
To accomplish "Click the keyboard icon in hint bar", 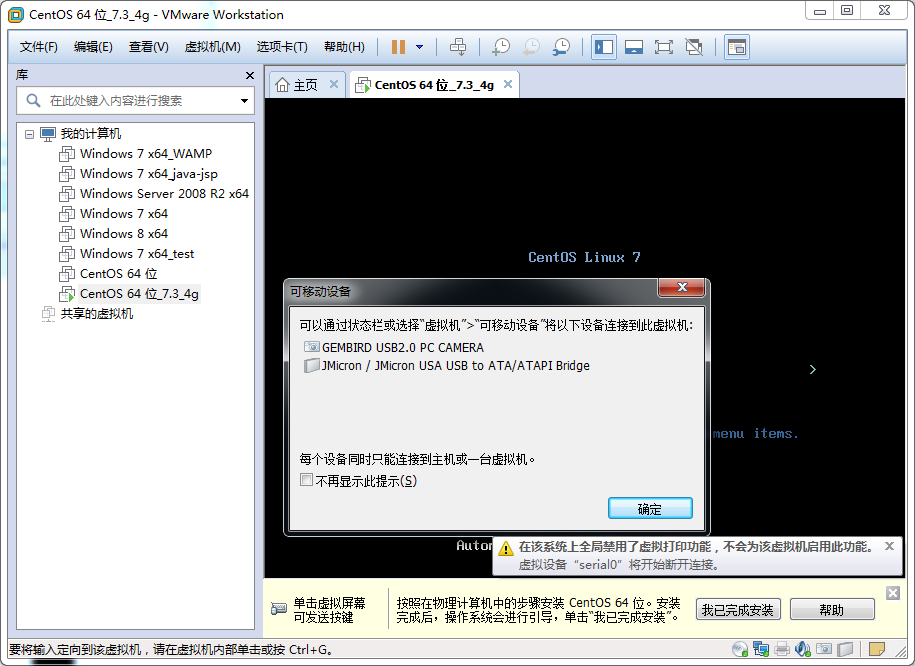I will [x=279, y=609].
